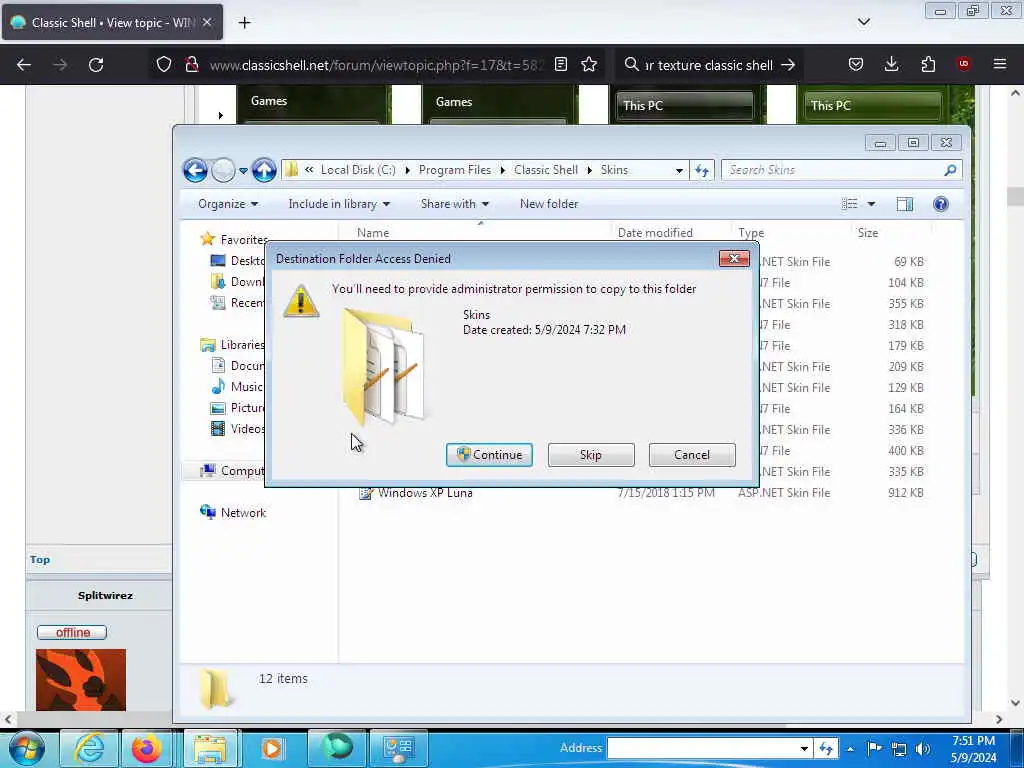Open the Firefox tracking protection shield icon

pyautogui.click(x=164, y=65)
